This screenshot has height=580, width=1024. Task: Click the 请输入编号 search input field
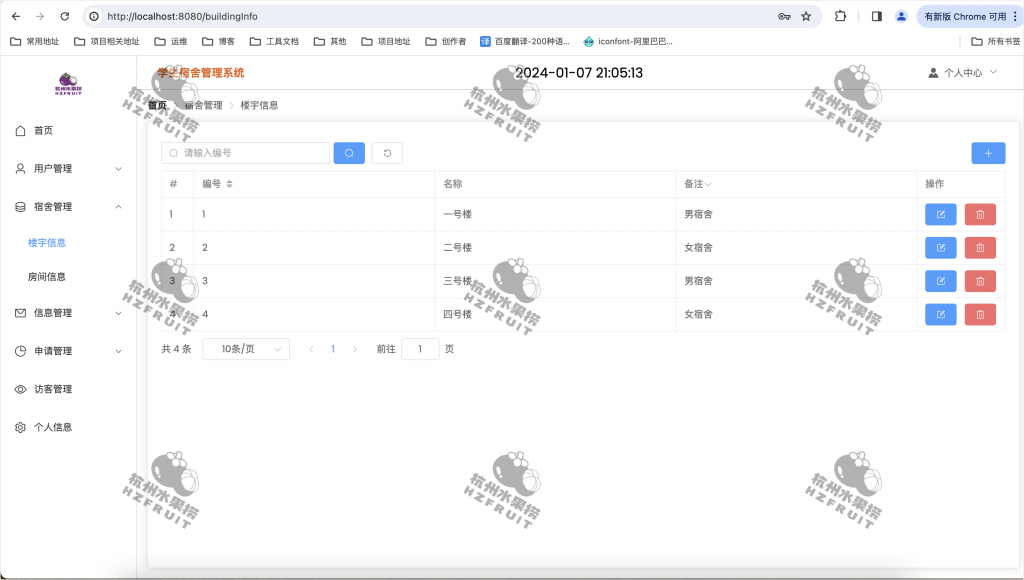click(x=245, y=152)
